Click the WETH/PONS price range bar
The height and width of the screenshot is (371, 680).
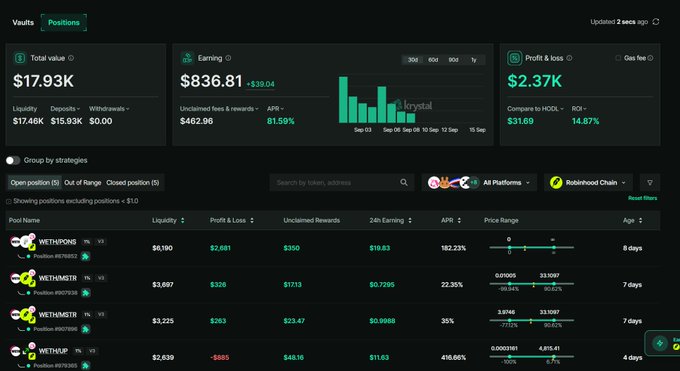point(531,247)
